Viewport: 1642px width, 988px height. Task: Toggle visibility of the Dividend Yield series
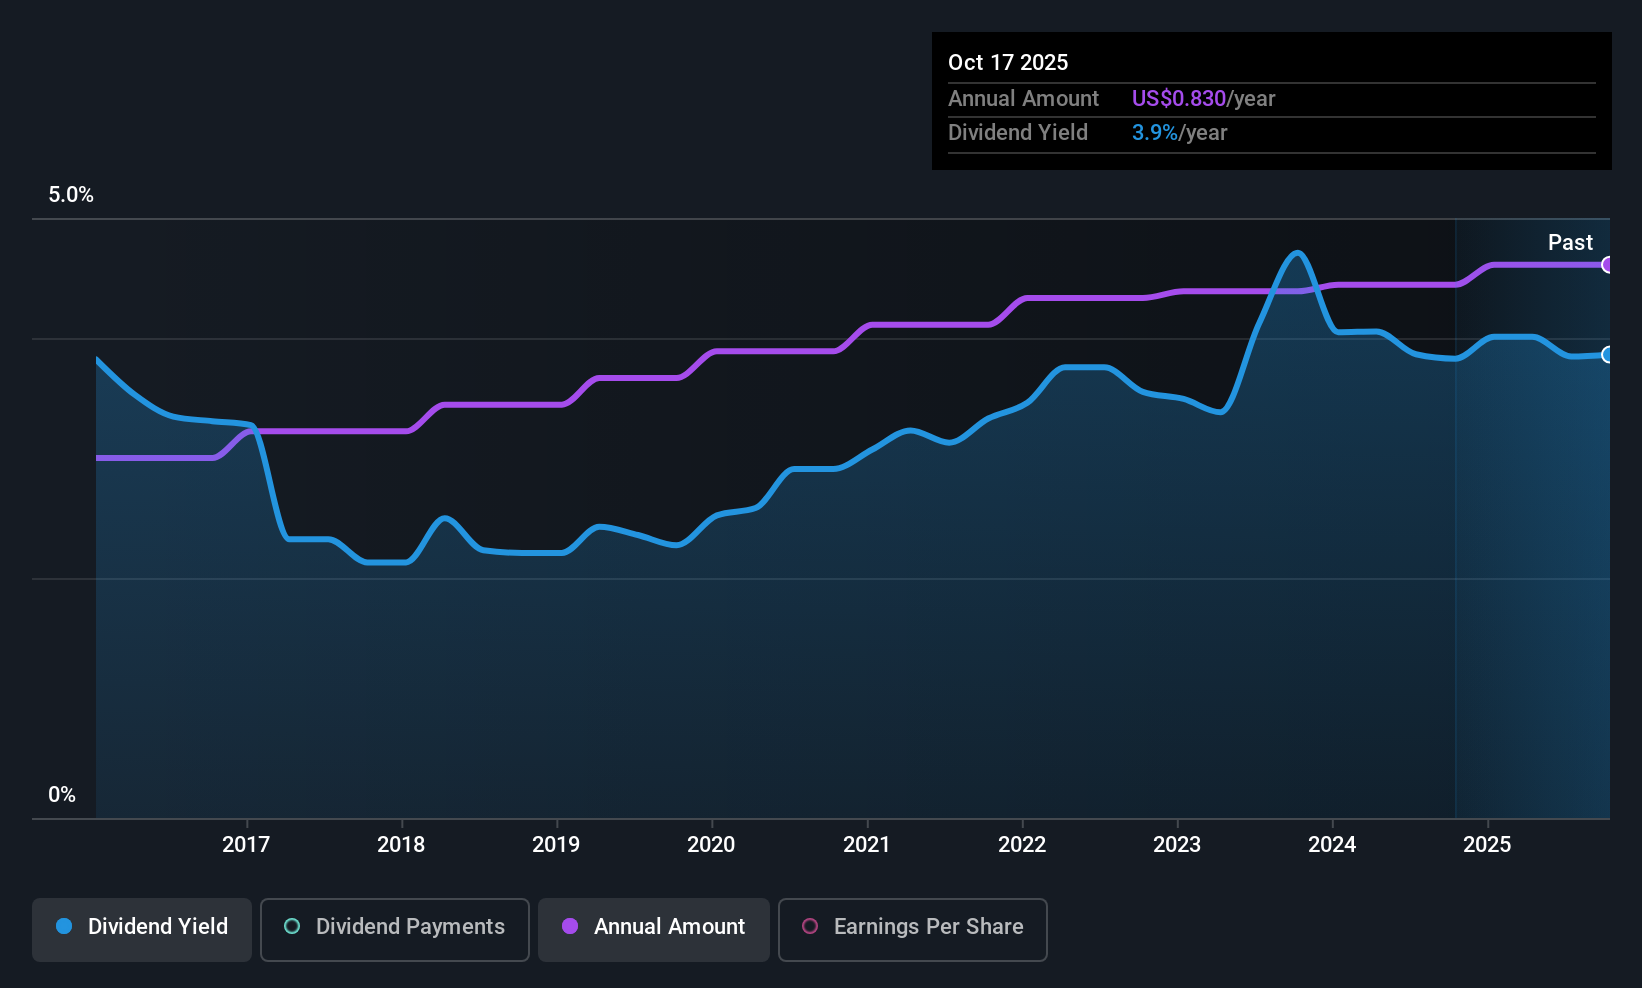141,928
